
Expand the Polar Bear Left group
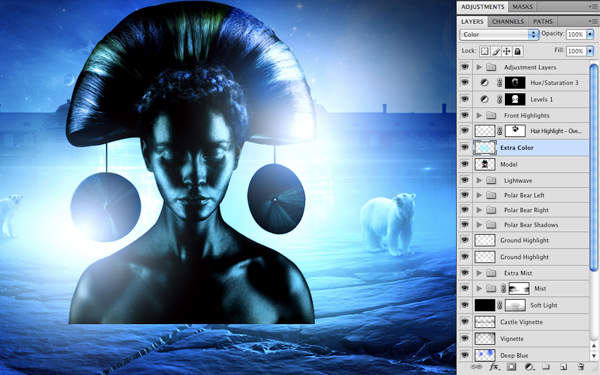tap(479, 195)
